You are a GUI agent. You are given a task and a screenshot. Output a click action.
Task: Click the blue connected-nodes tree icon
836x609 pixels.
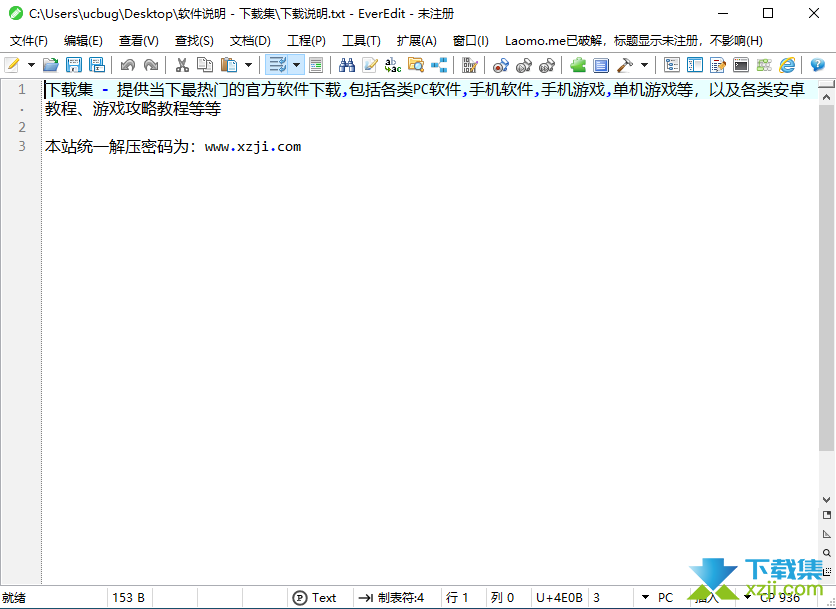pyautogui.click(x=439, y=65)
